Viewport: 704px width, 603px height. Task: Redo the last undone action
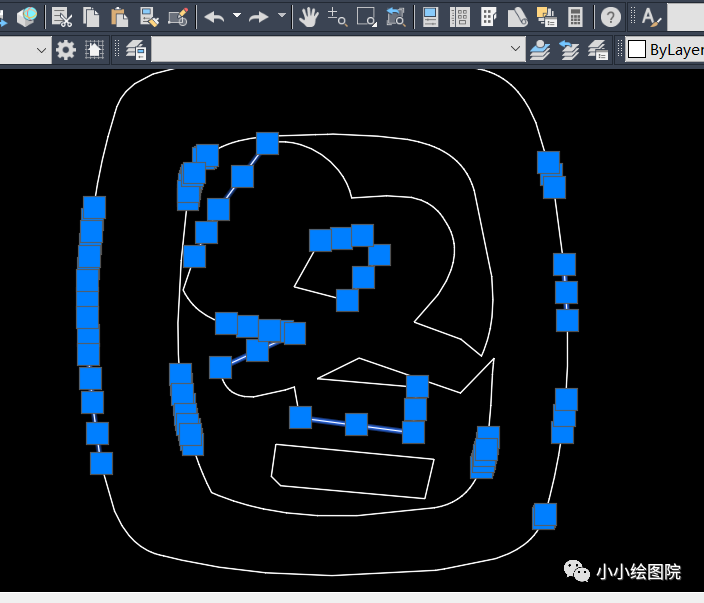pos(259,17)
